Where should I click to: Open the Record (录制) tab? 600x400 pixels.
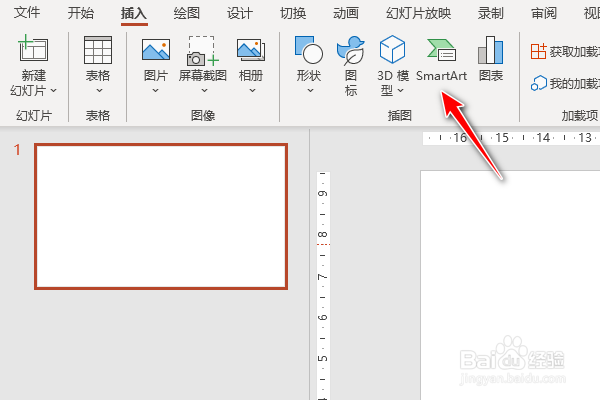[491, 13]
